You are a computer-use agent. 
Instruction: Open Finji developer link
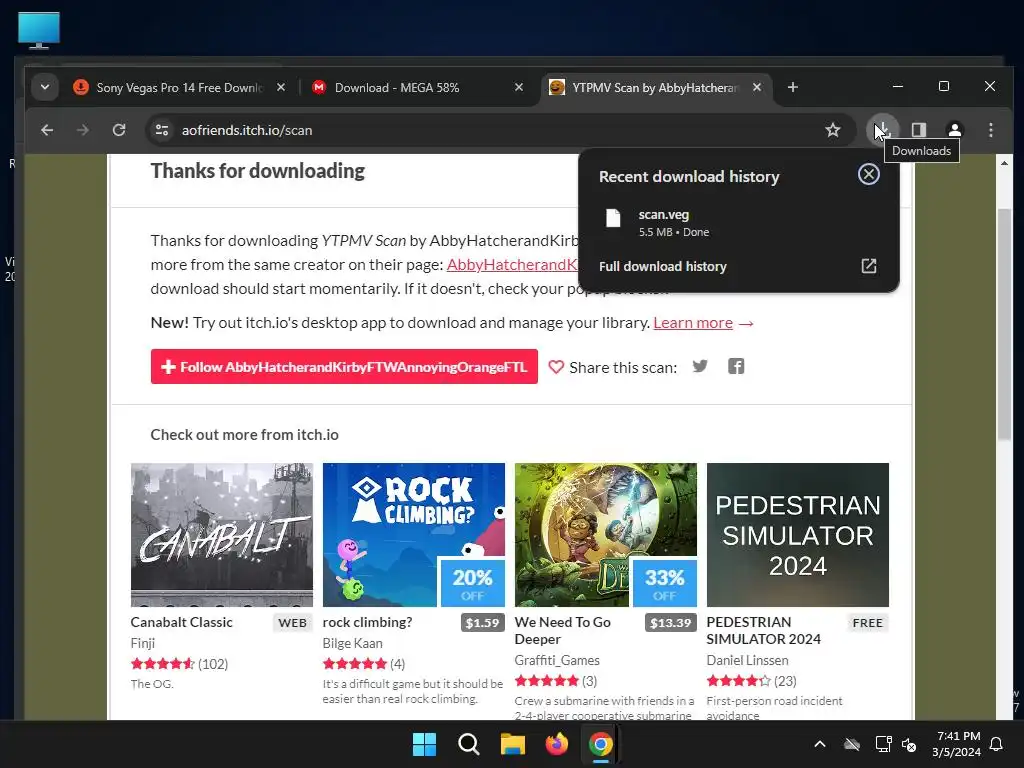tap(142, 643)
